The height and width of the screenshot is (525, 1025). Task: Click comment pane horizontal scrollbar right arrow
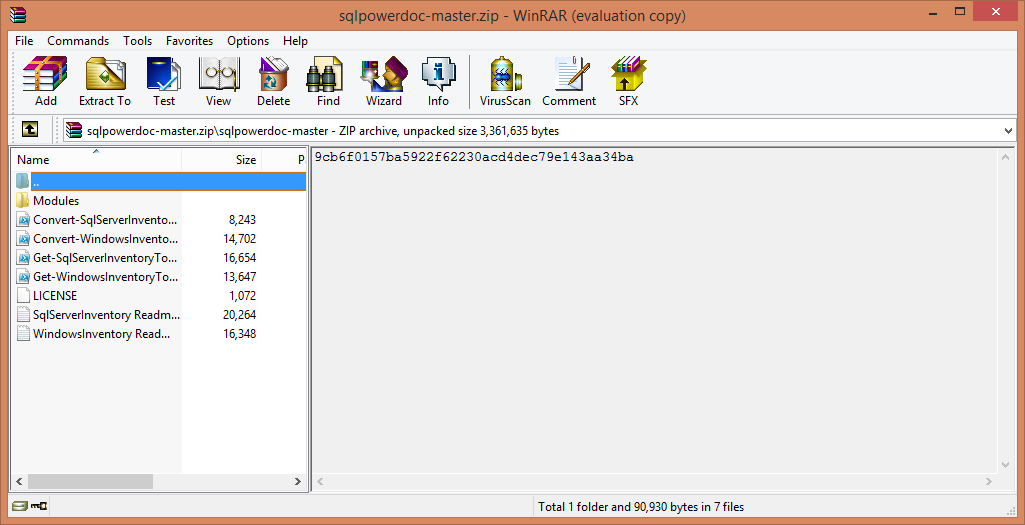(x=990, y=481)
